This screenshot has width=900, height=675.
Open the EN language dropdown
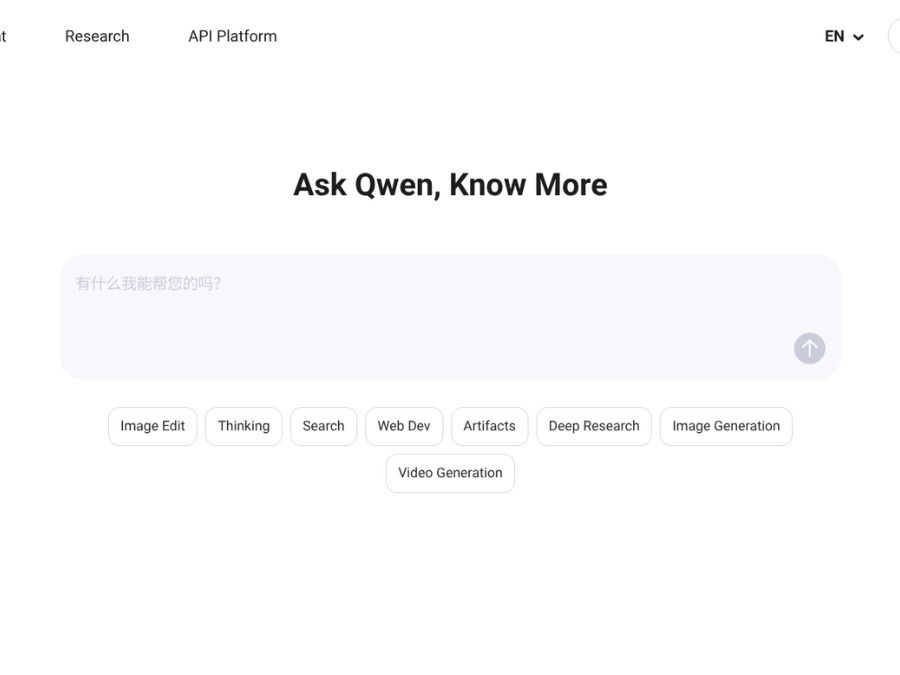pos(844,37)
